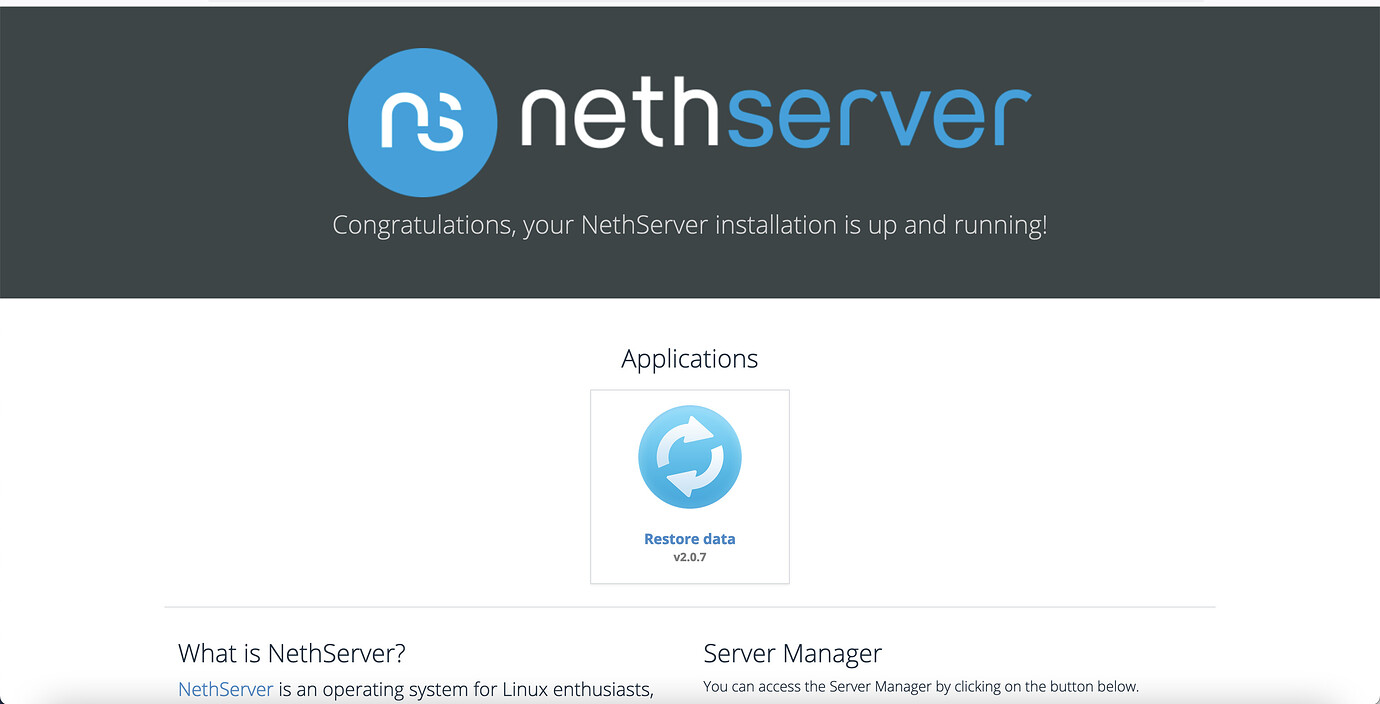Click the "What is NethServer?" heading
The width and height of the screenshot is (1380, 704).
[292, 653]
